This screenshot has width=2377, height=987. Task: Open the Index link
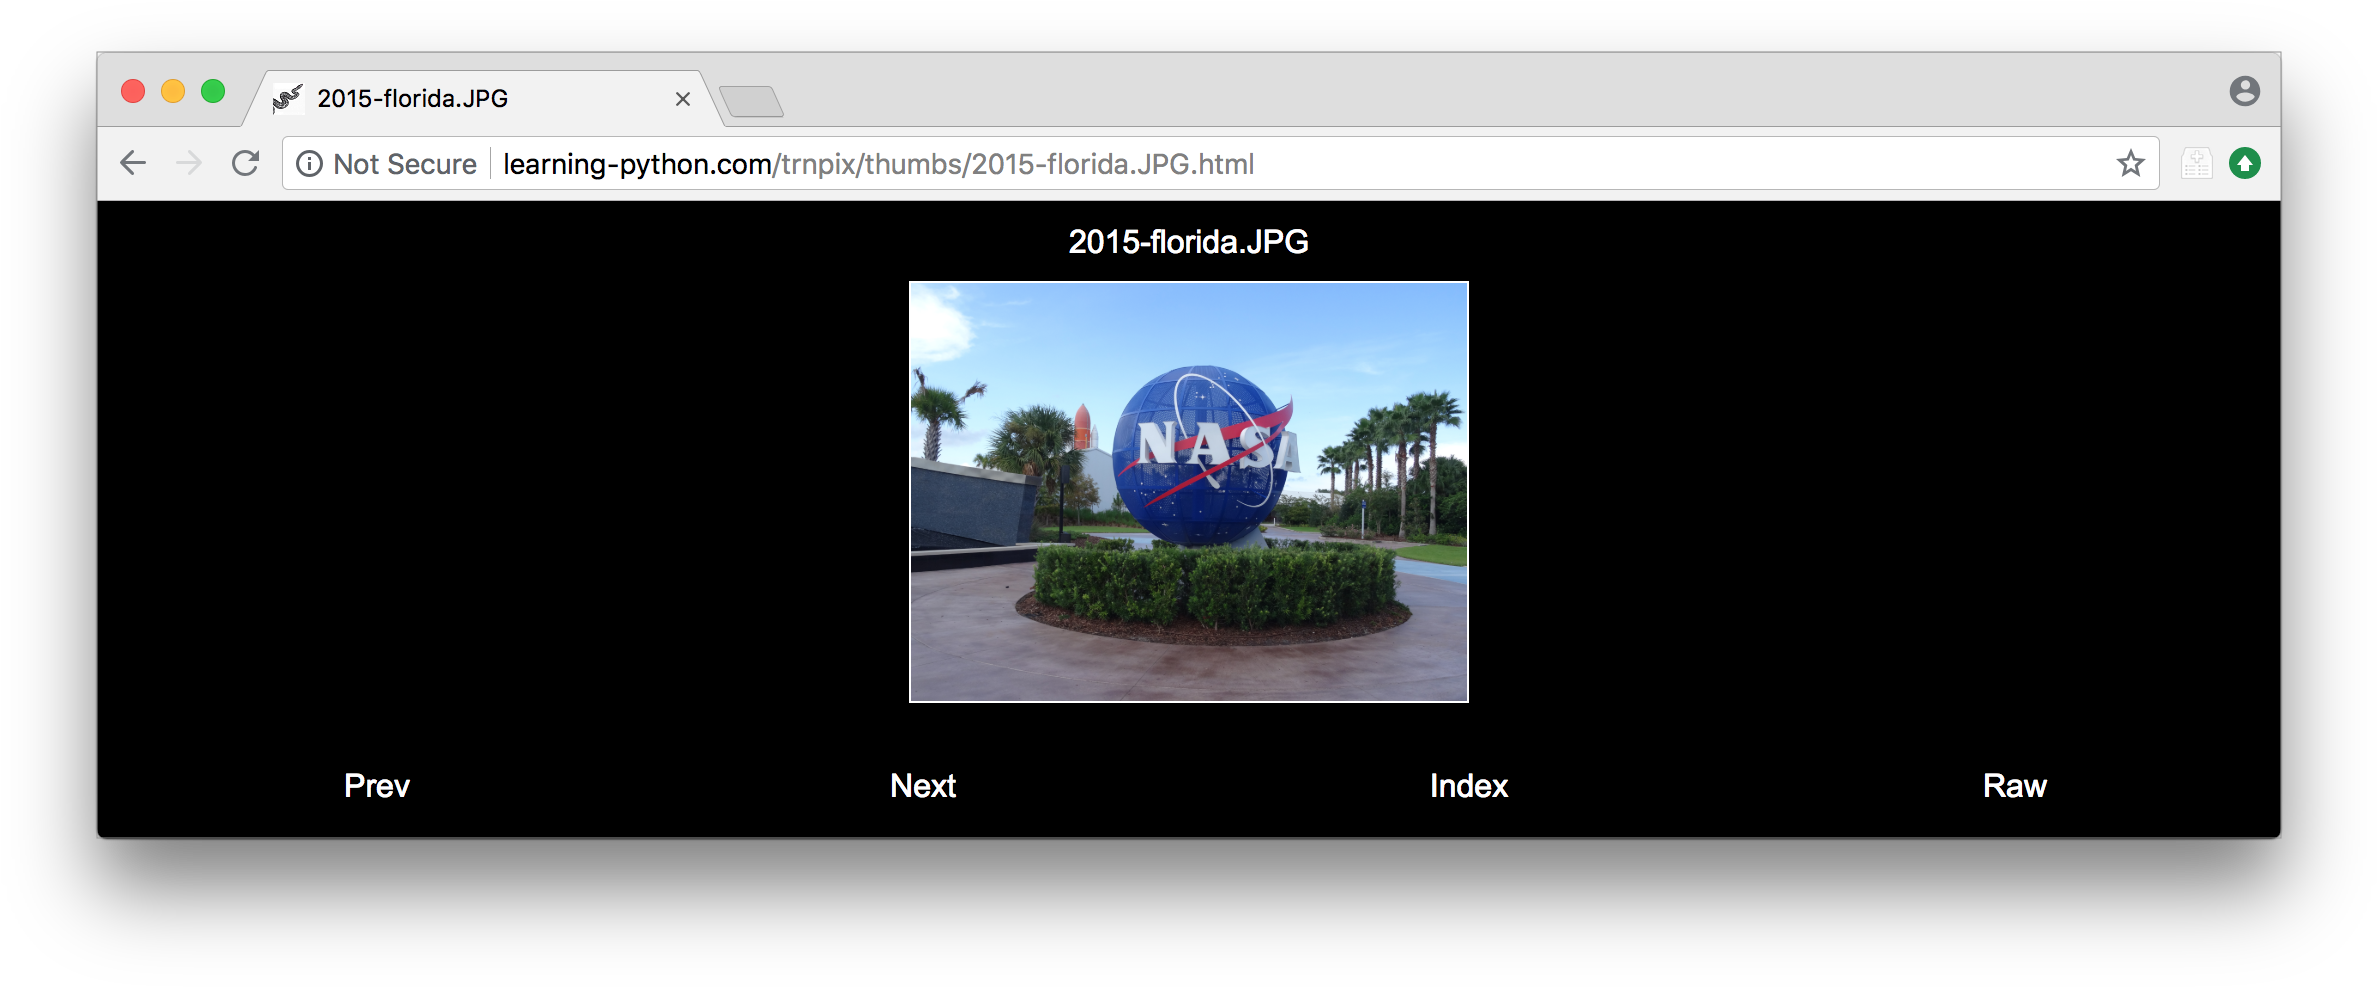(x=1469, y=785)
